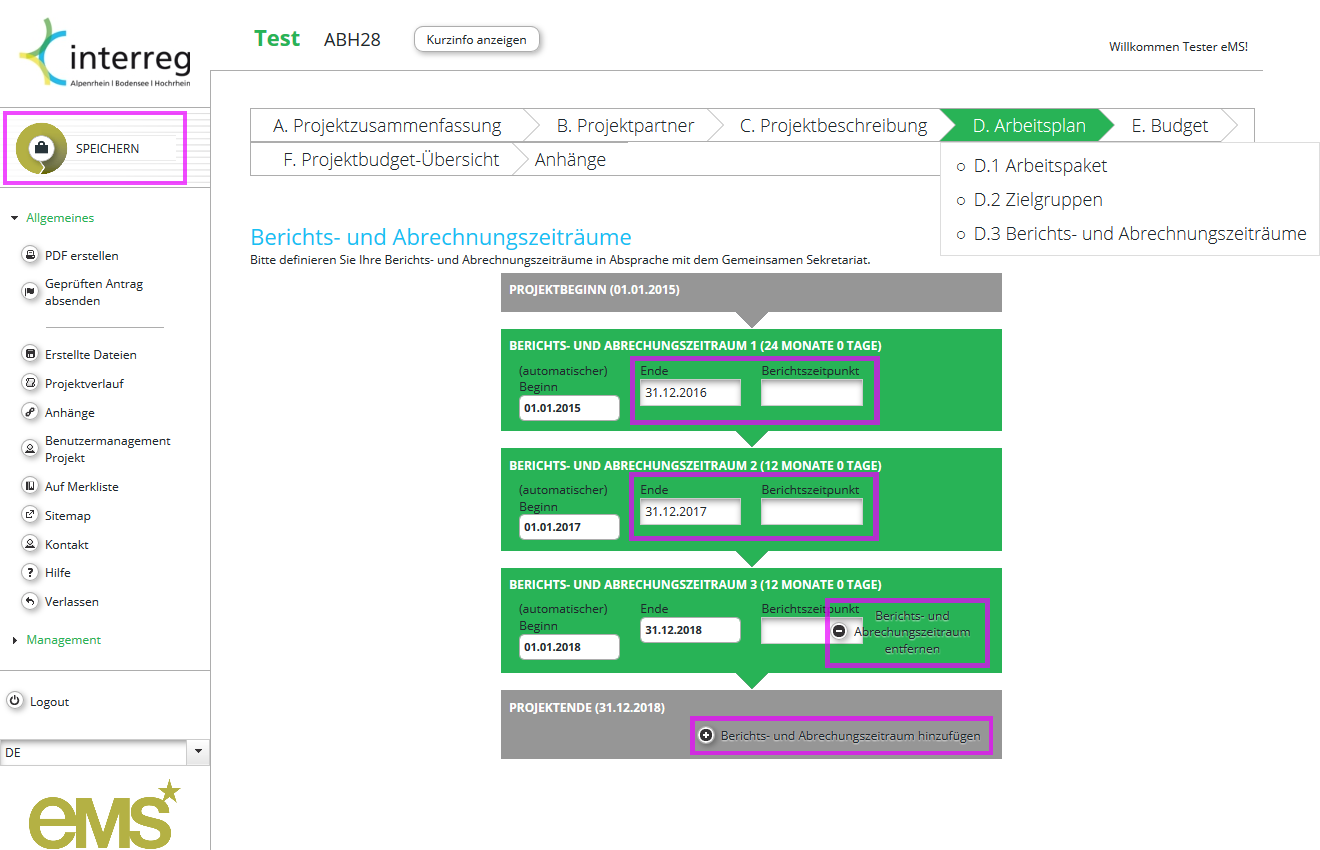Open the B. Projektpartner tab
Viewport: 1320px width, 850px height.
click(x=625, y=126)
